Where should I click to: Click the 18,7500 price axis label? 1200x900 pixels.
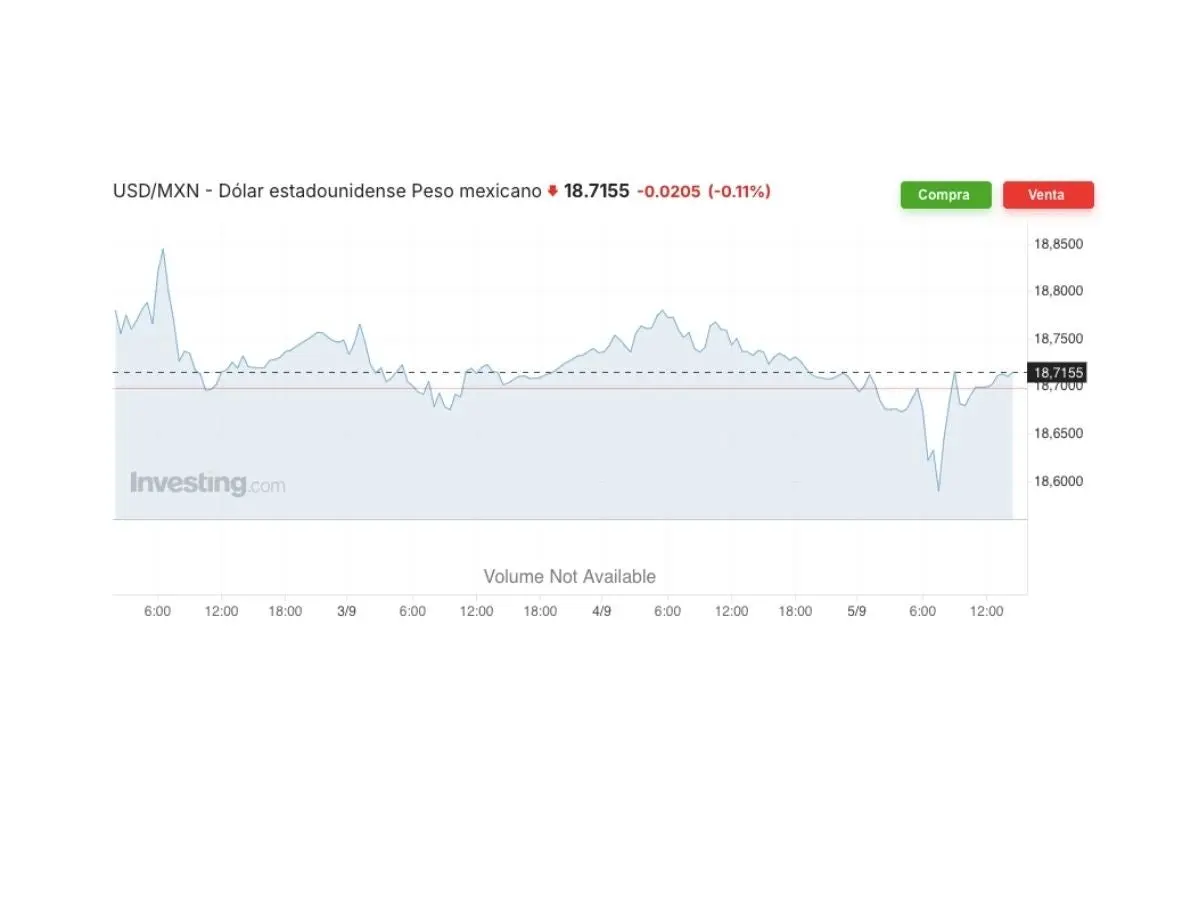point(1058,339)
